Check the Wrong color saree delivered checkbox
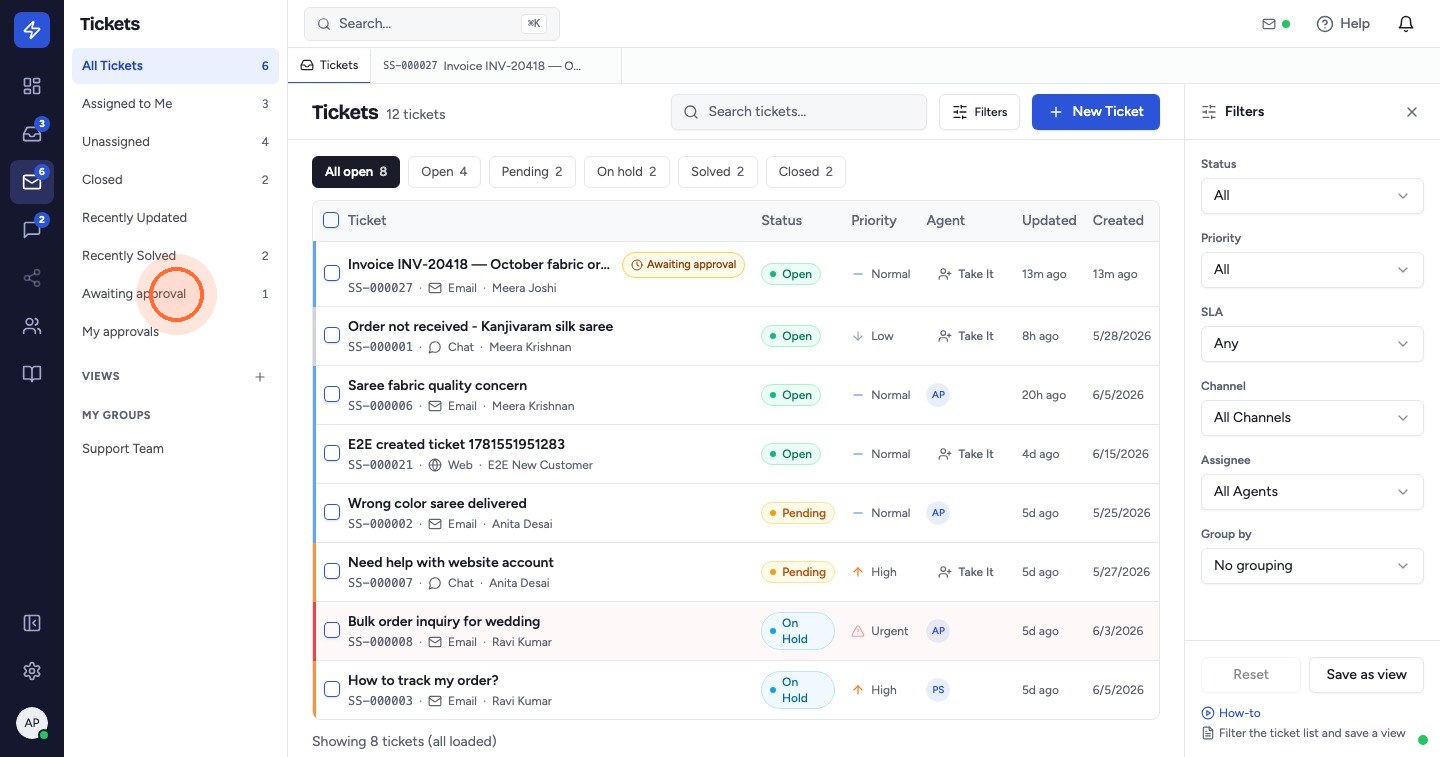The width and height of the screenshot is (1440, 757). (x=332, y=512)
